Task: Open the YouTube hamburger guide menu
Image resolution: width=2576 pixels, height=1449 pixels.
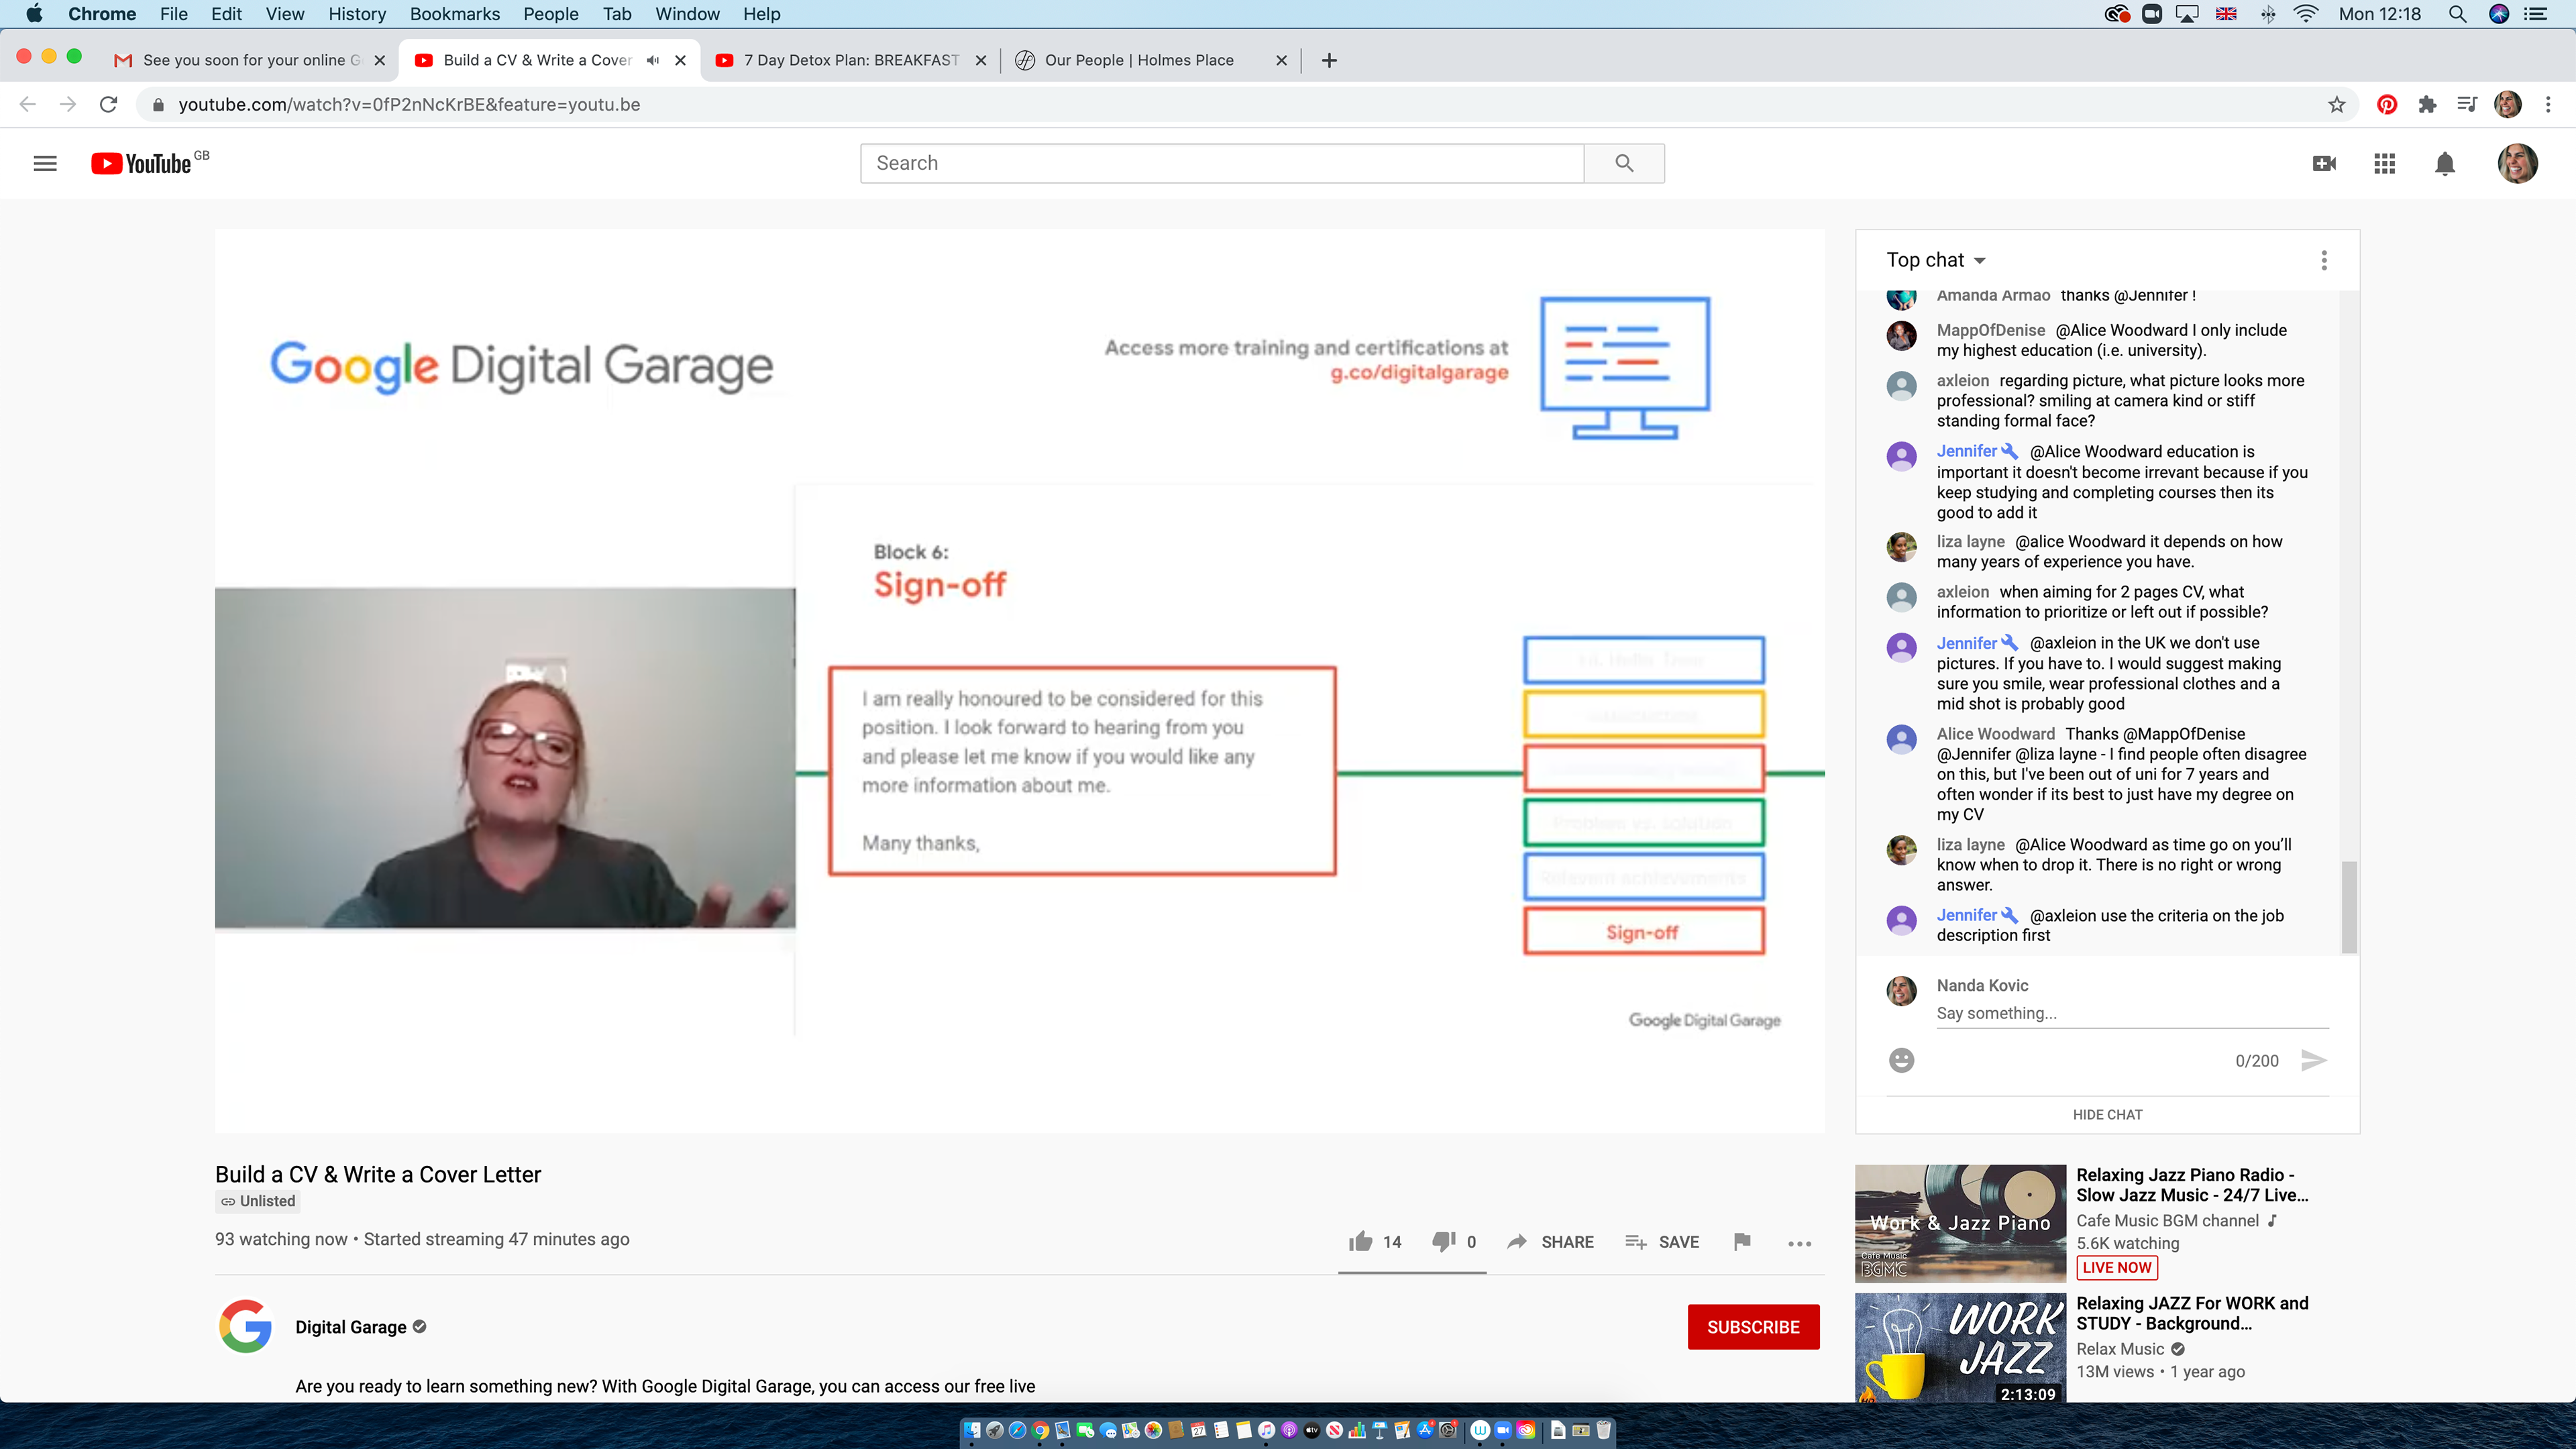Action: [45, 163]
